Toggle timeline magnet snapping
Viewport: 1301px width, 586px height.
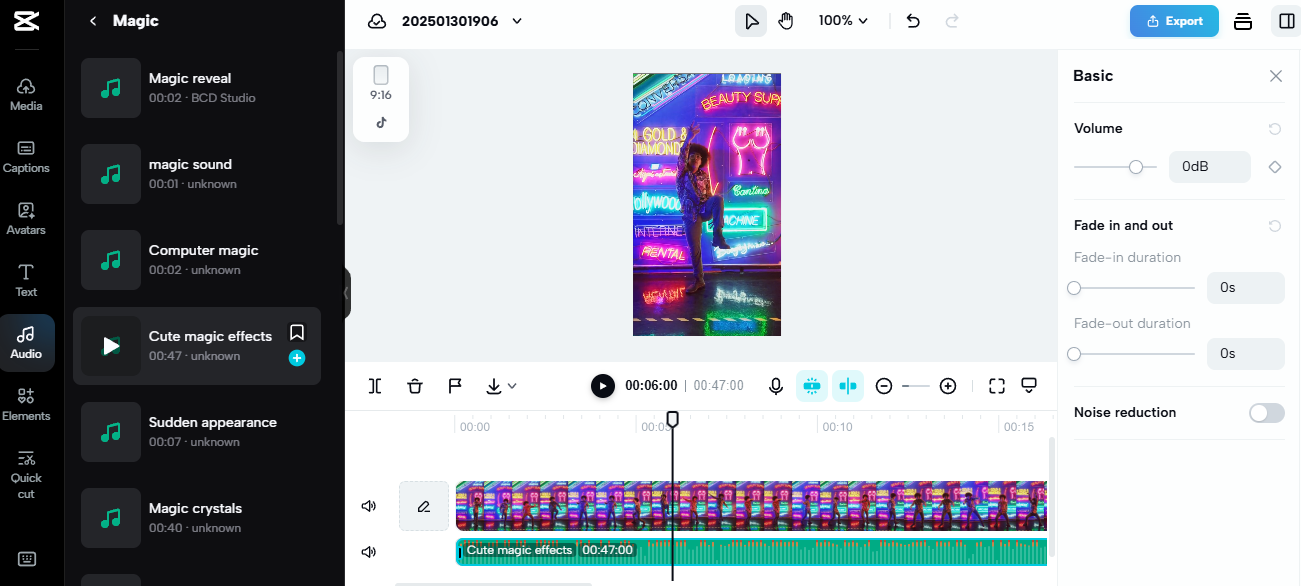pyautogui.click(x=811, y=386)
